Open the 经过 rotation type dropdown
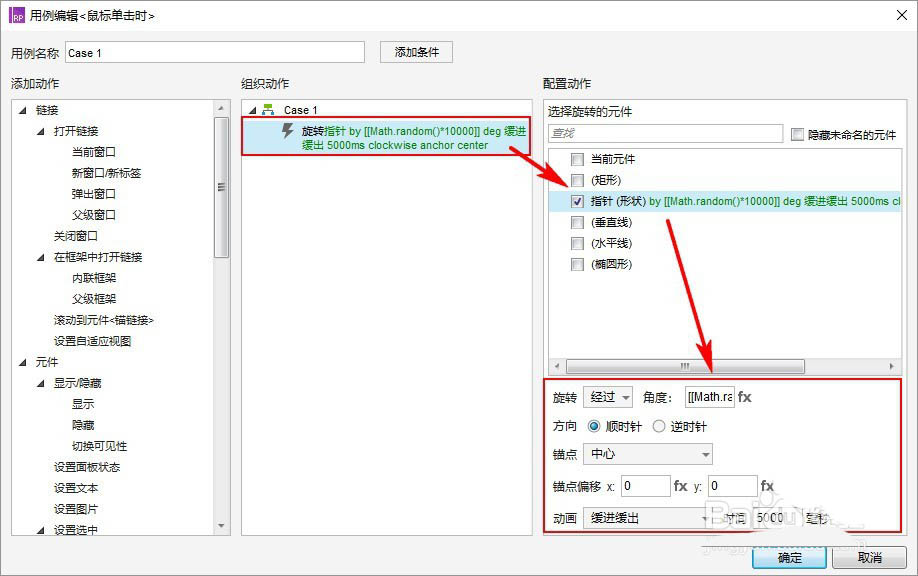Screen dimensions: 918x576 [608, 397]
